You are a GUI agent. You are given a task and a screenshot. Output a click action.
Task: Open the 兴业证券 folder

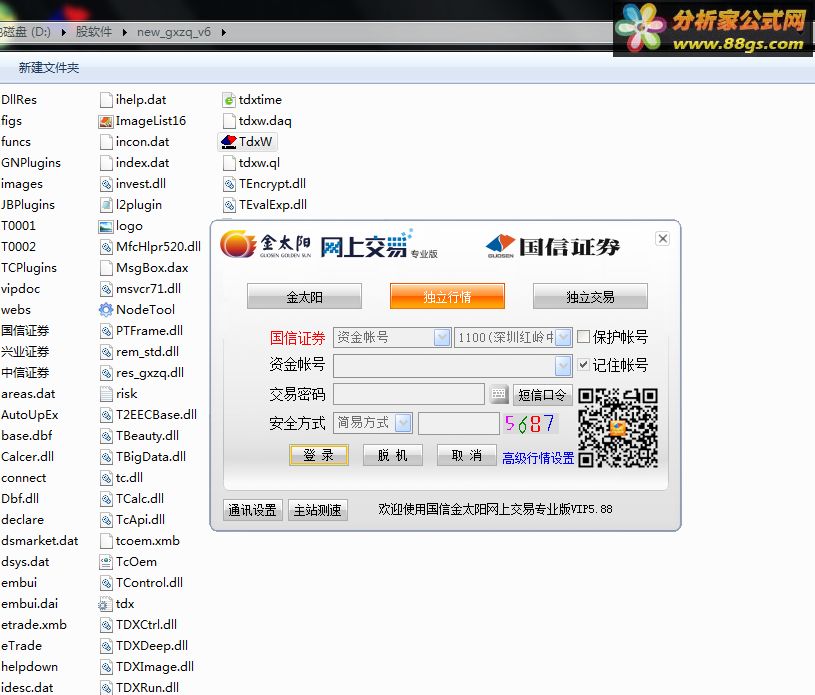pyautogui.click(x=25, y=352)
